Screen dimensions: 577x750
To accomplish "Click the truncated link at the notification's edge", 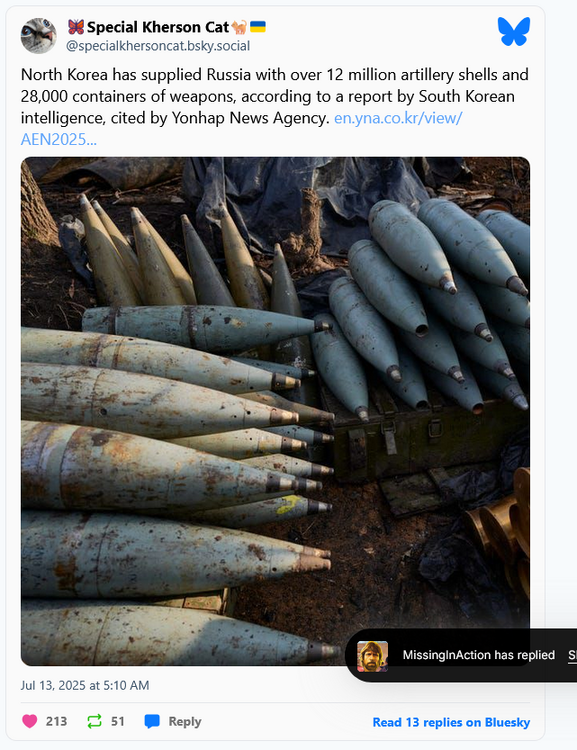I will coord(572,655).
